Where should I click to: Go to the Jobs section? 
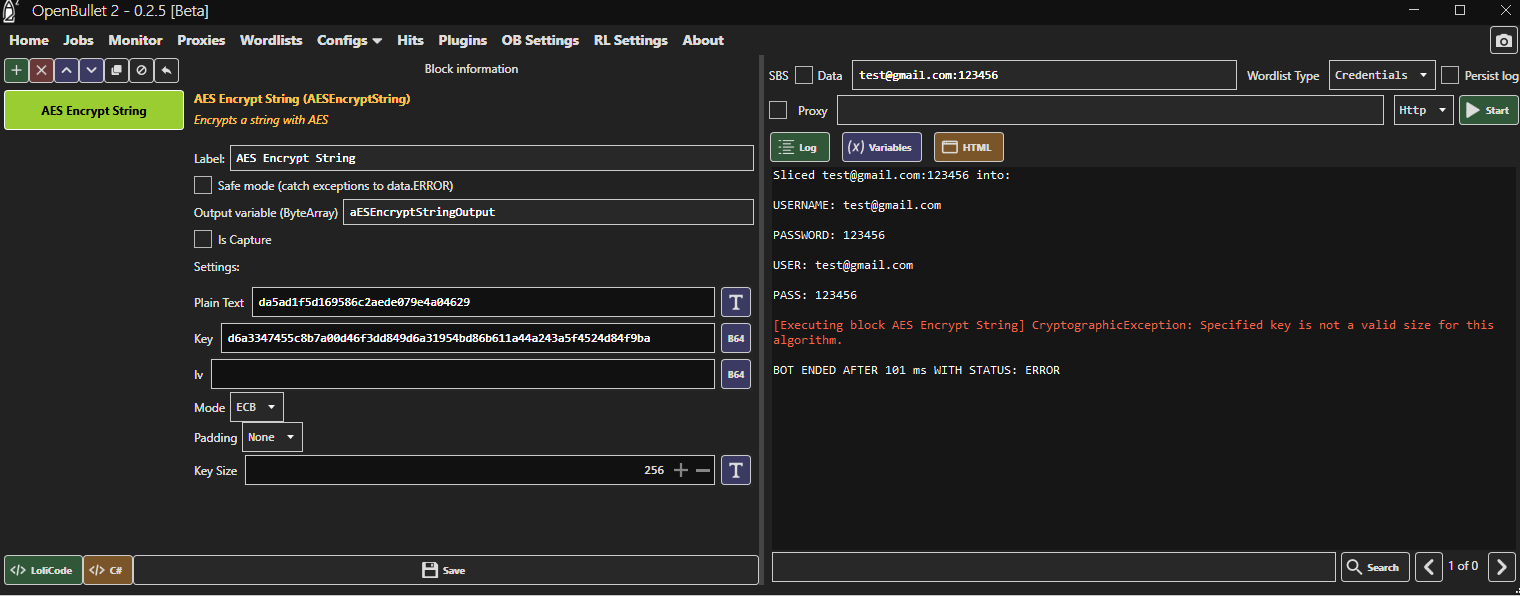(78, 40)
